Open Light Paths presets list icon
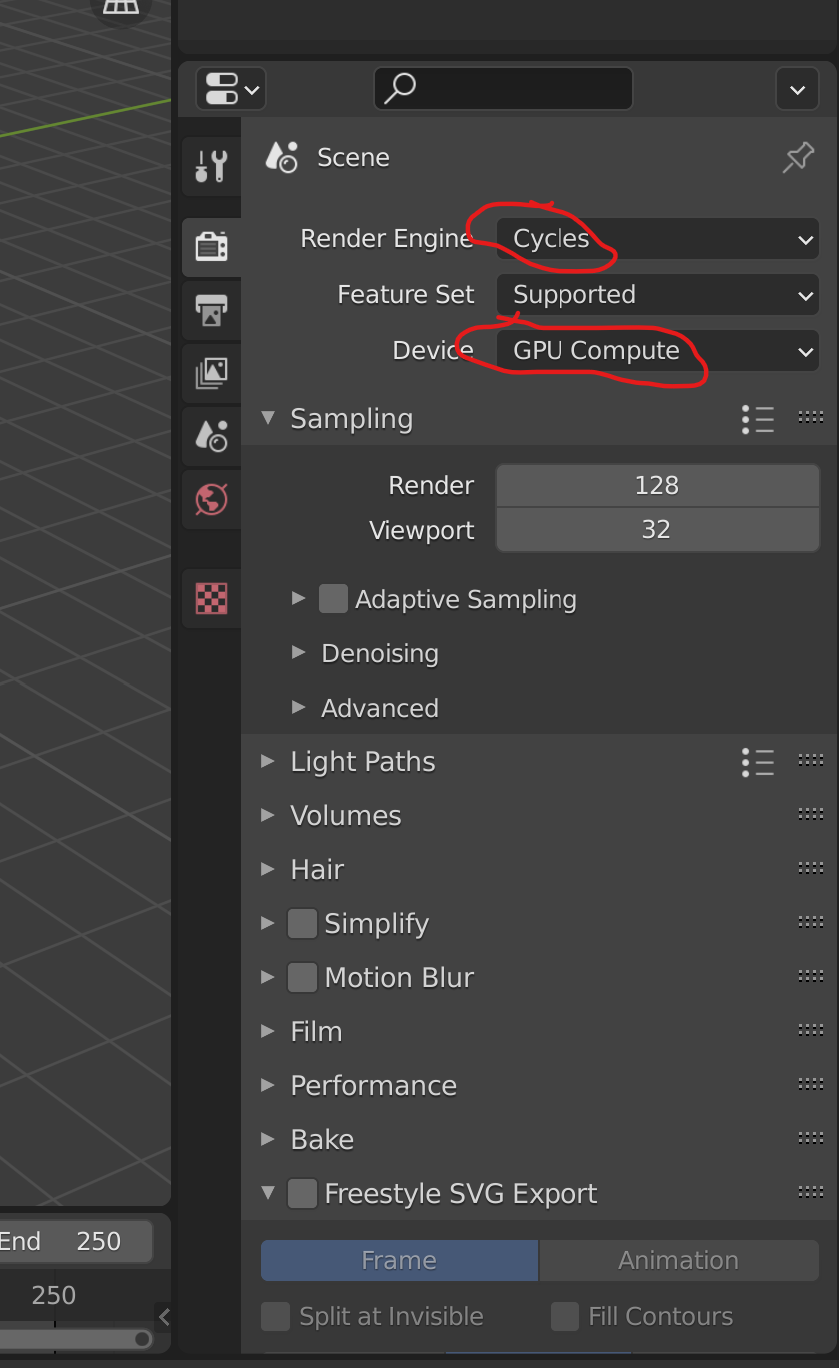 (758, 762)
